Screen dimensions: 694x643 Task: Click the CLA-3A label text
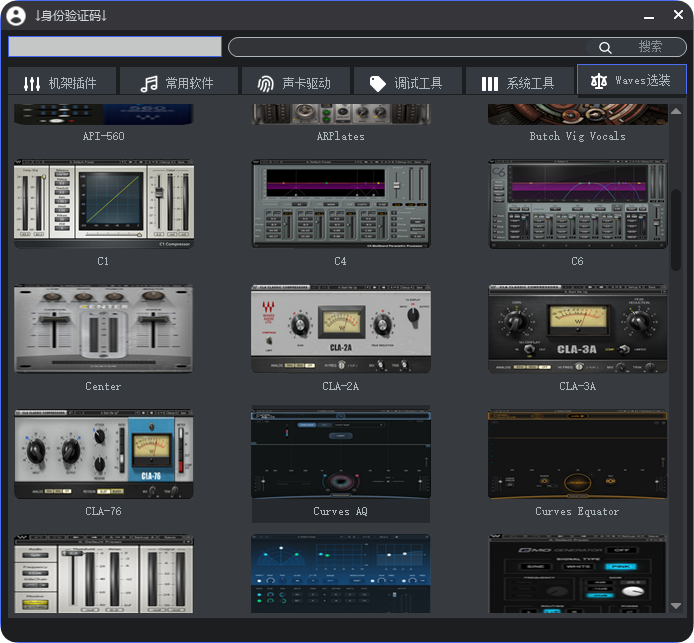click(578, 386)
